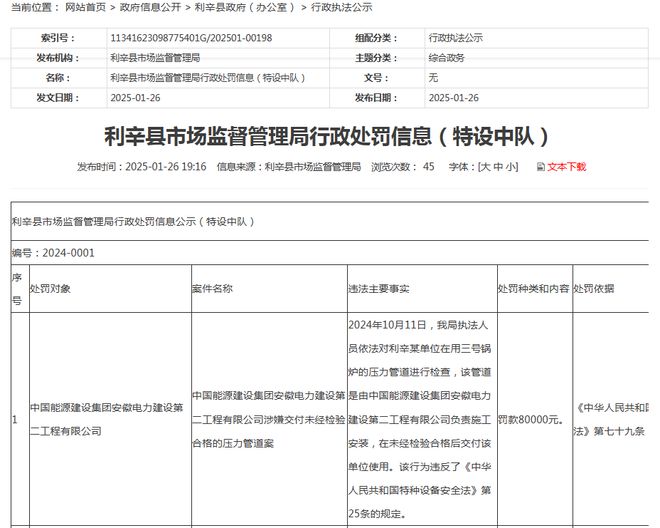
Task: Open 利辛县政府（办公室） breadcrumb link
Action: coord(245,7)
